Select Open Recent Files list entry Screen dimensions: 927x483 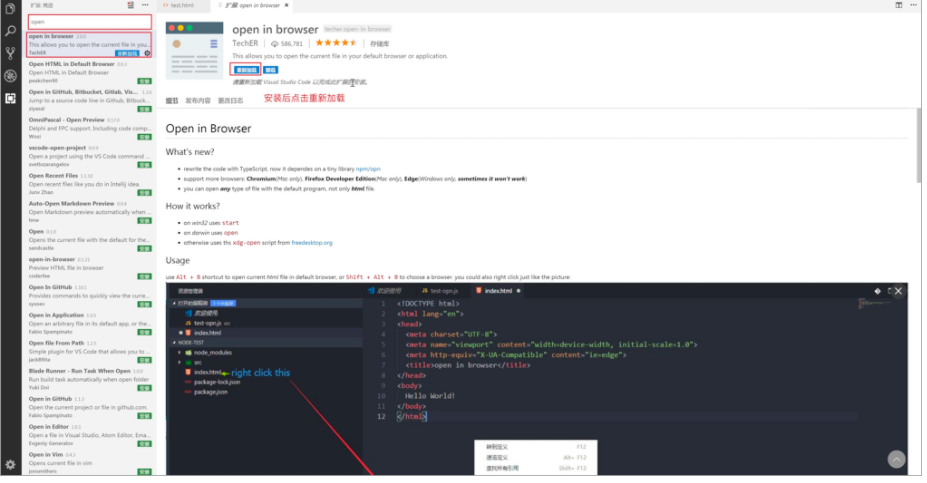[89, 184]
